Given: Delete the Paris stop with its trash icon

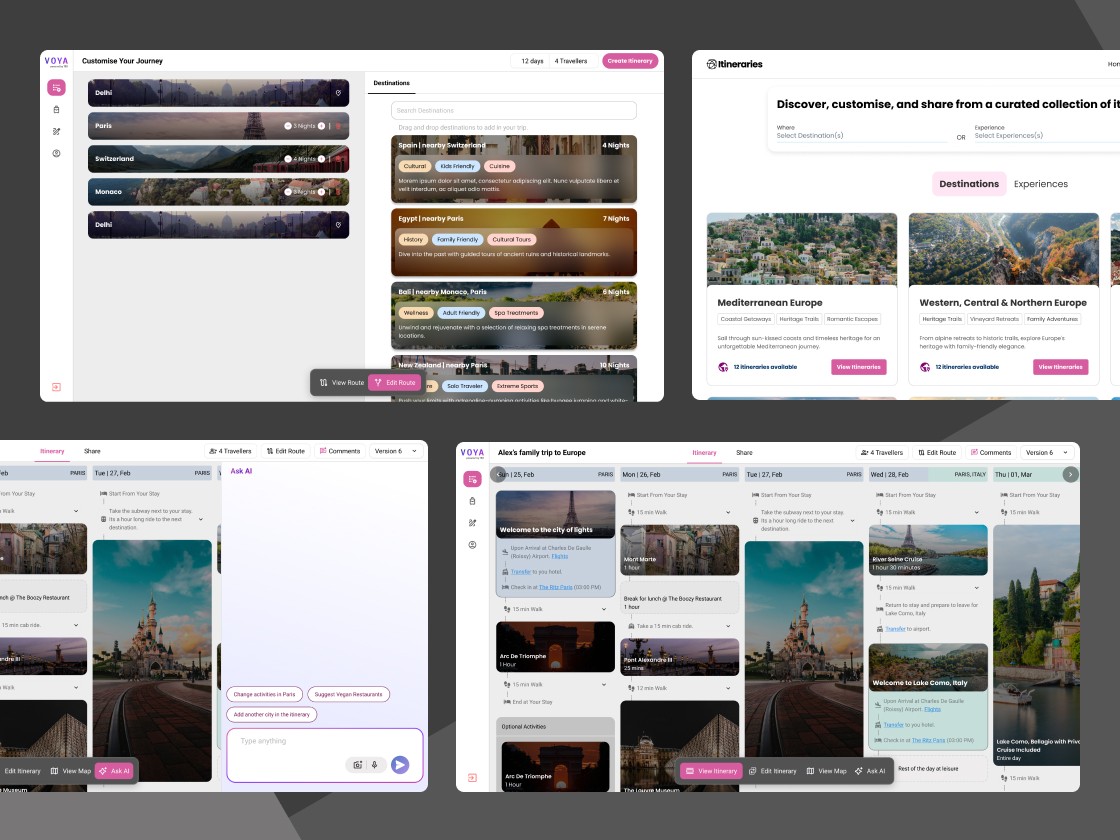Looking at the screenshot, I should (x=338, y=126).
